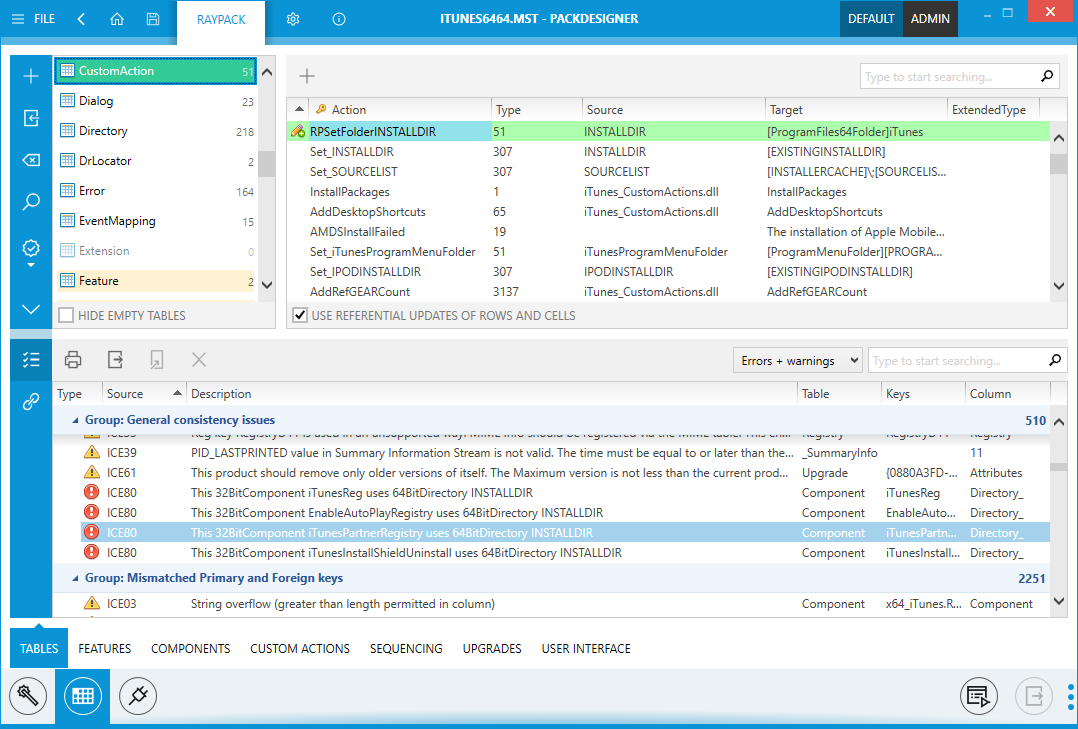This screenshot has width=1078, height=729.
Task: Click the chain link icon in sidebar
Action: coord(31,402)
